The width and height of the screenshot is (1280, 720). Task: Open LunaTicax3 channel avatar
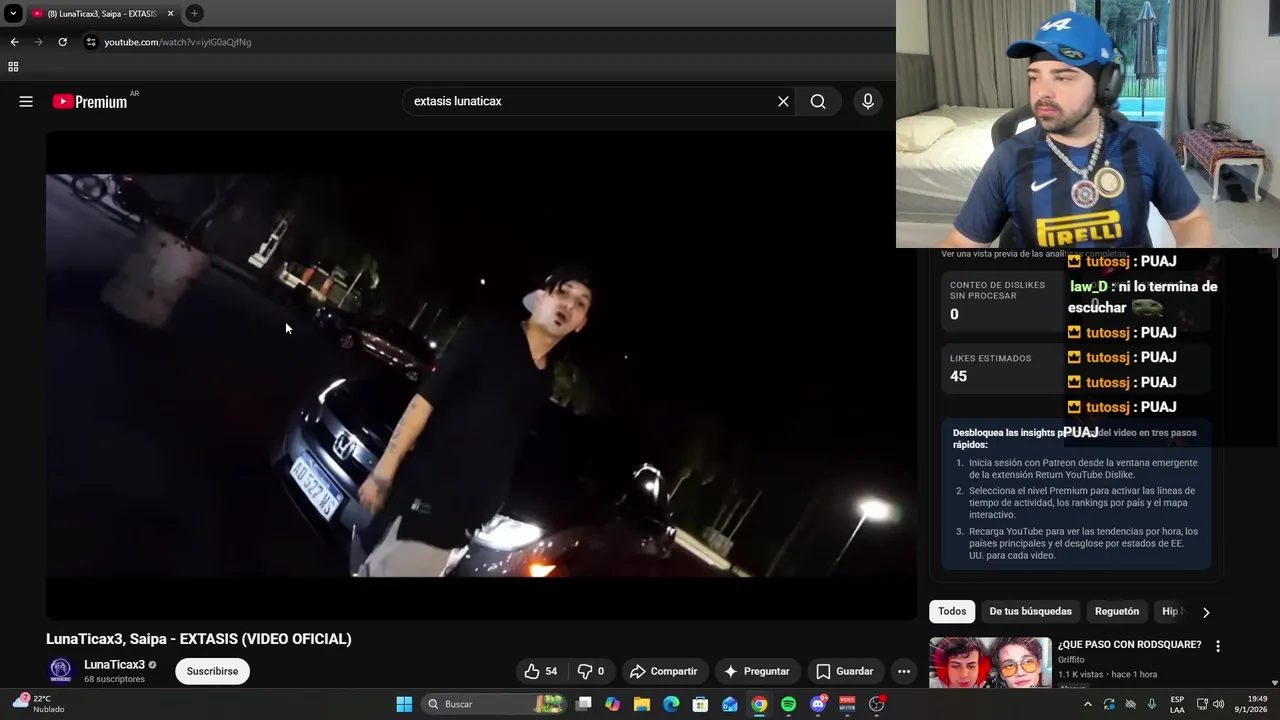[61, 671]
